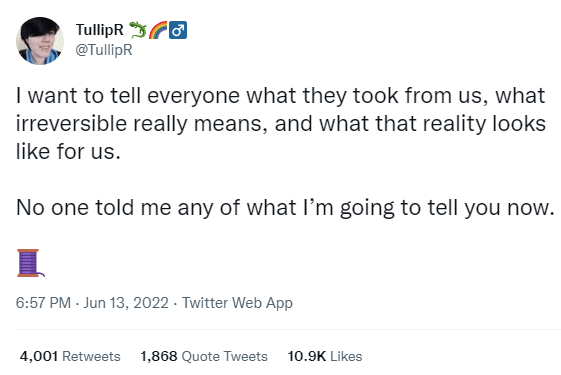This screenshot has height=375, width=561.
Task: Click the purple thread spool emoji
Action: click(30, 263)
